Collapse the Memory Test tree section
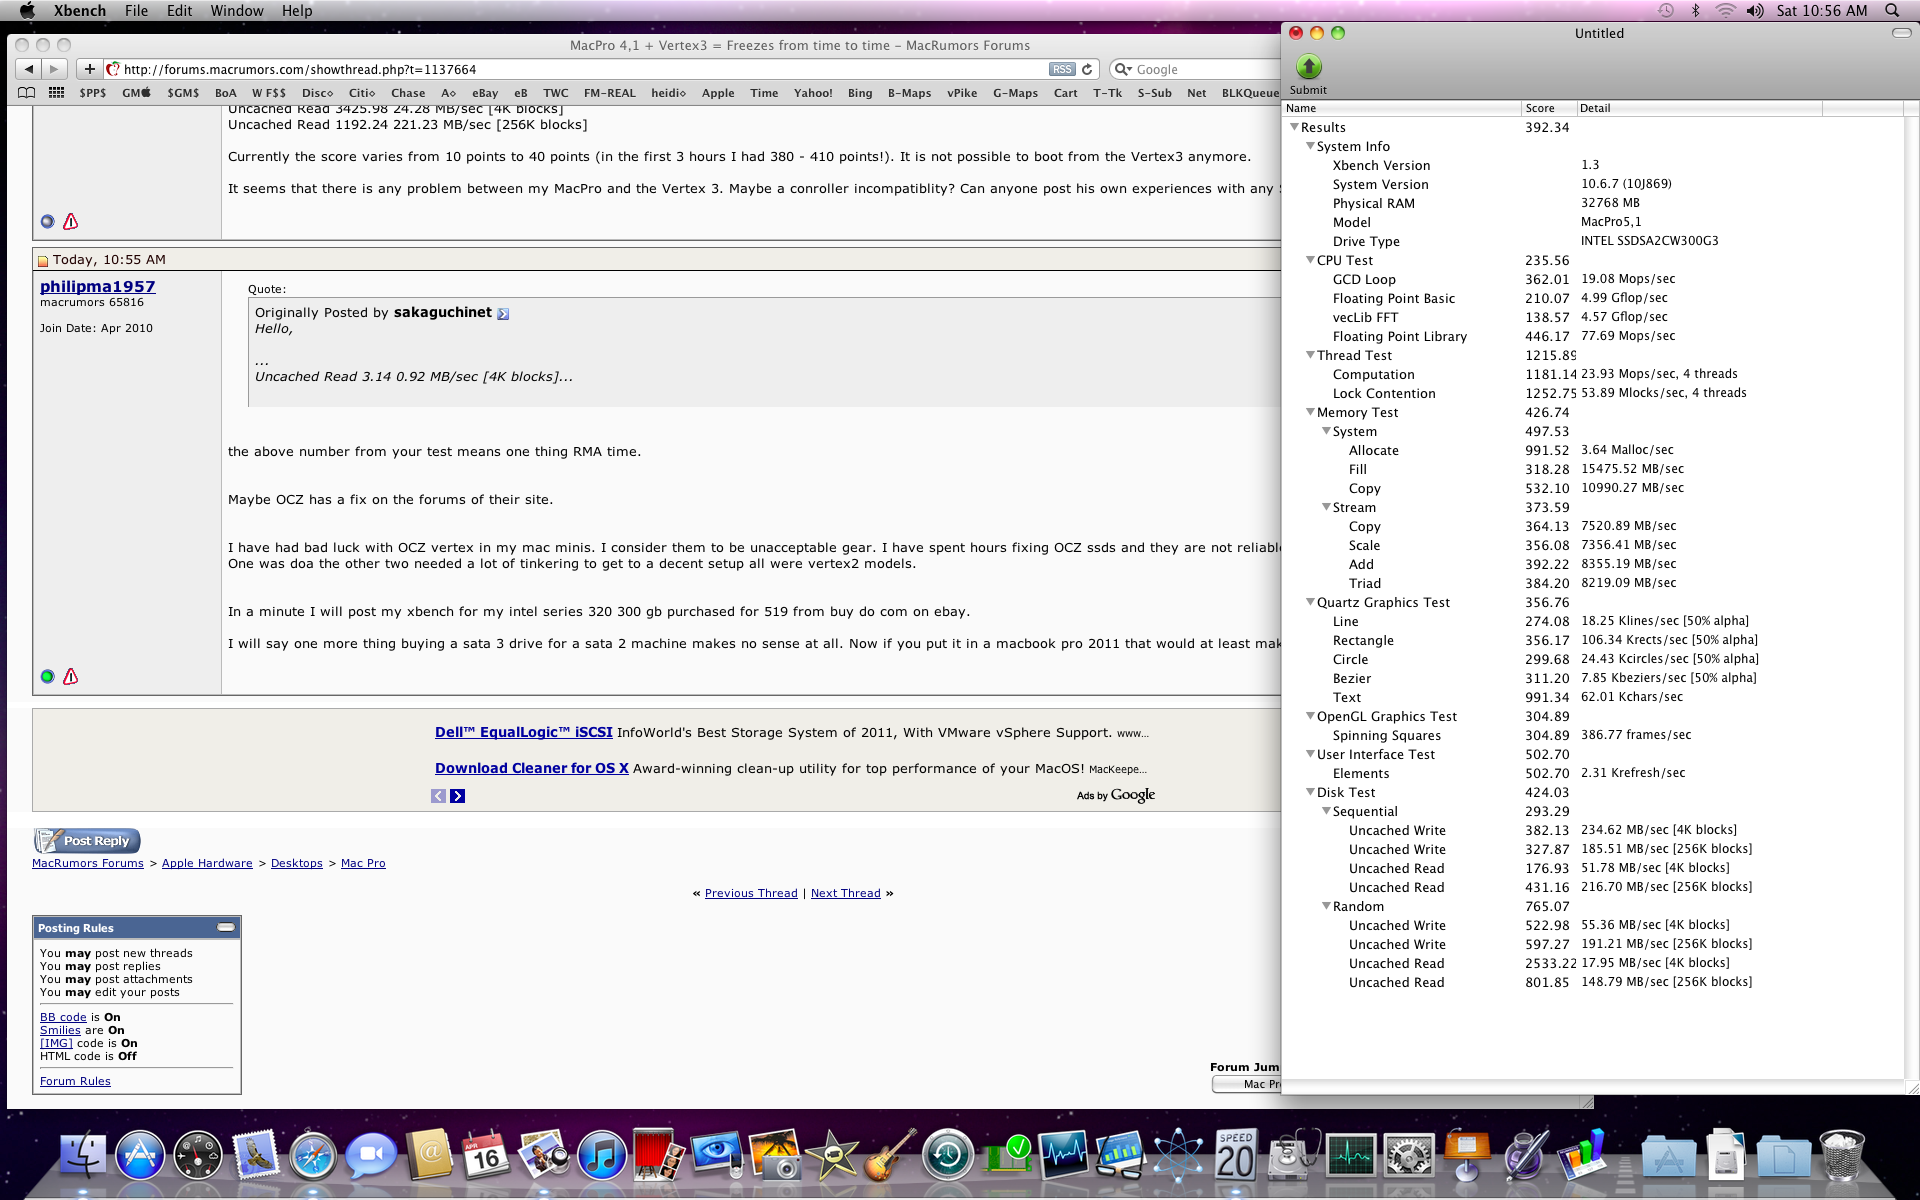The width and height of the screenshot is (1920, 1200). (1310, 412)
